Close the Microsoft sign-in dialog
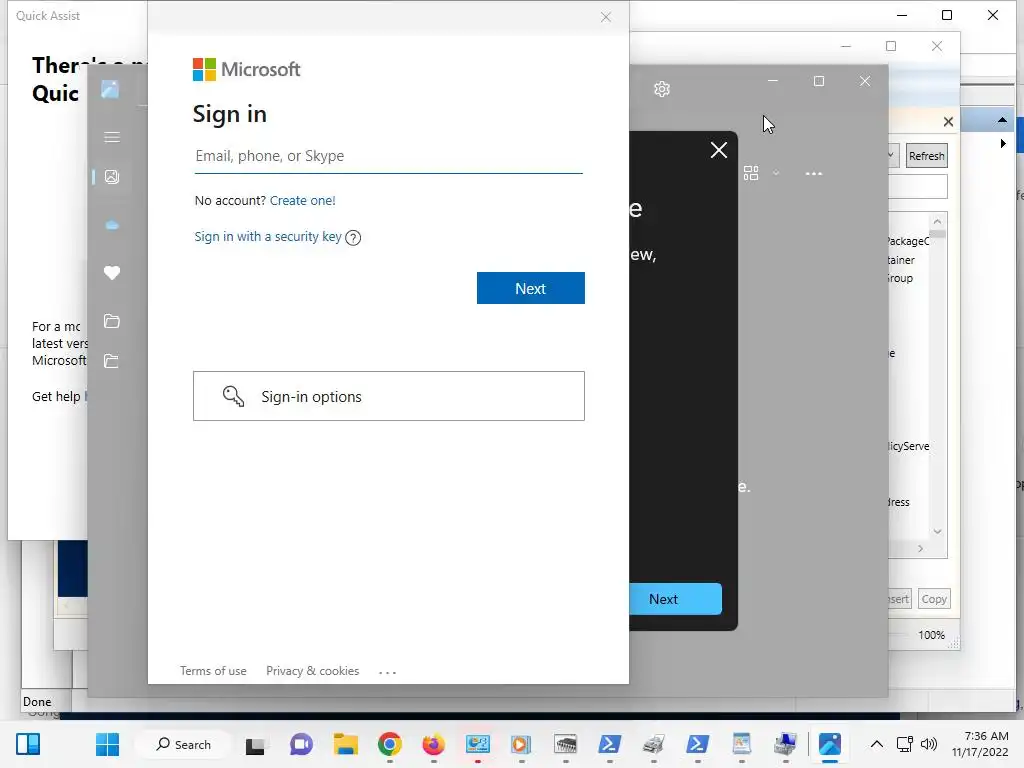Viewport: 1024px width, 768px height. tap(605, 17)
